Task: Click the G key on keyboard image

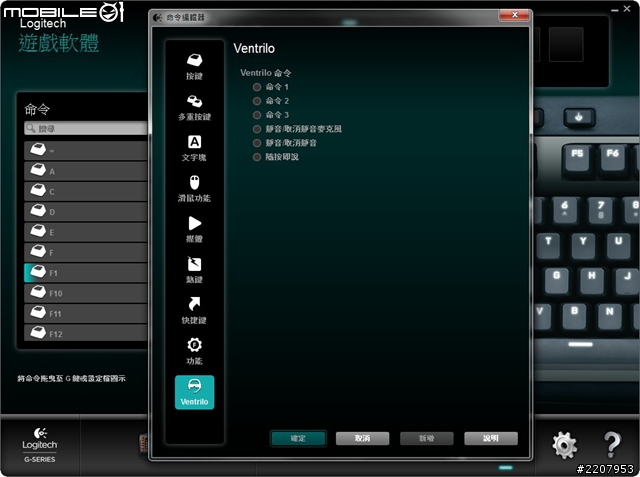Action: tap(556, 281)
